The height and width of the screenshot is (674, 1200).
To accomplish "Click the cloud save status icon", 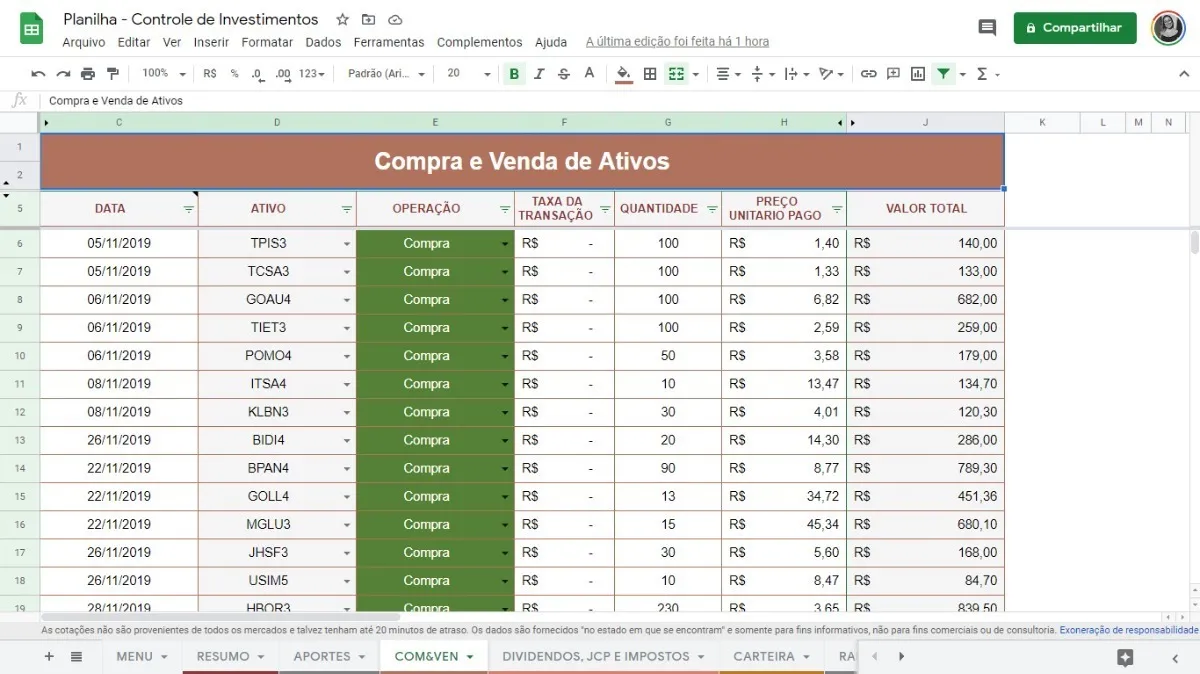I will click(395, 20).
